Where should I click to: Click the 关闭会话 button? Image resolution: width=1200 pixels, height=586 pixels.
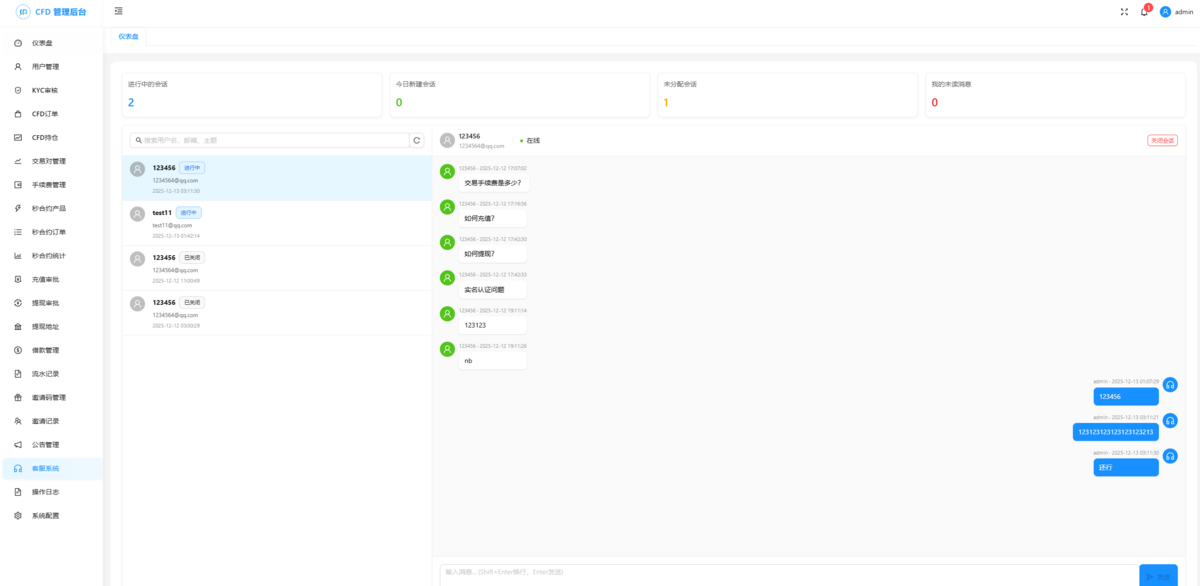point(1162,141)
